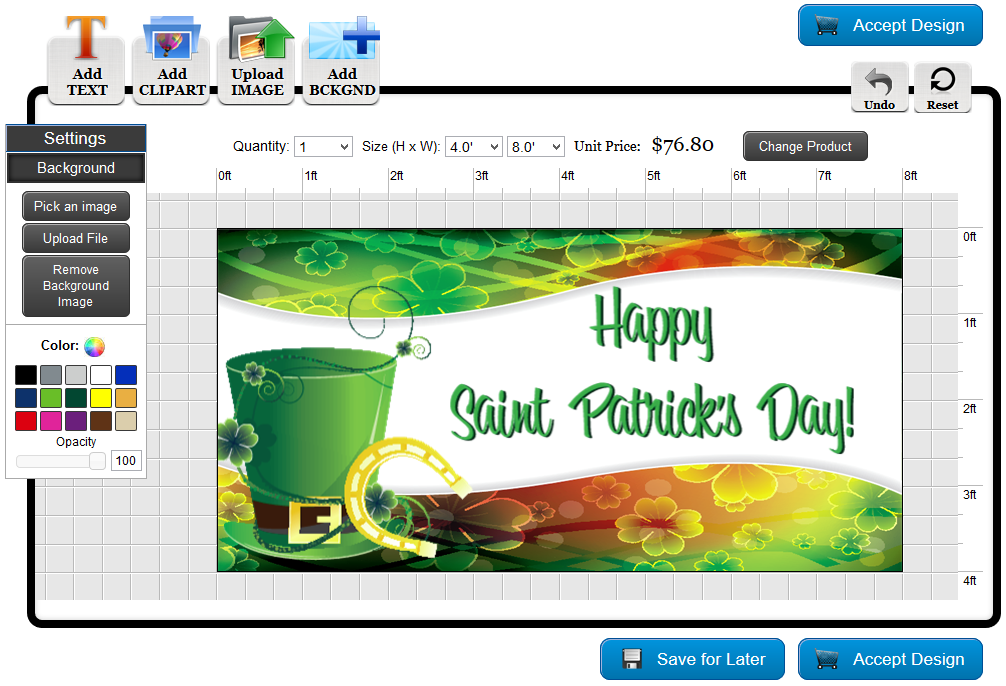1006x686 pixels.
Task: Click the Opacity slider handle
Action: pos(98,461)
